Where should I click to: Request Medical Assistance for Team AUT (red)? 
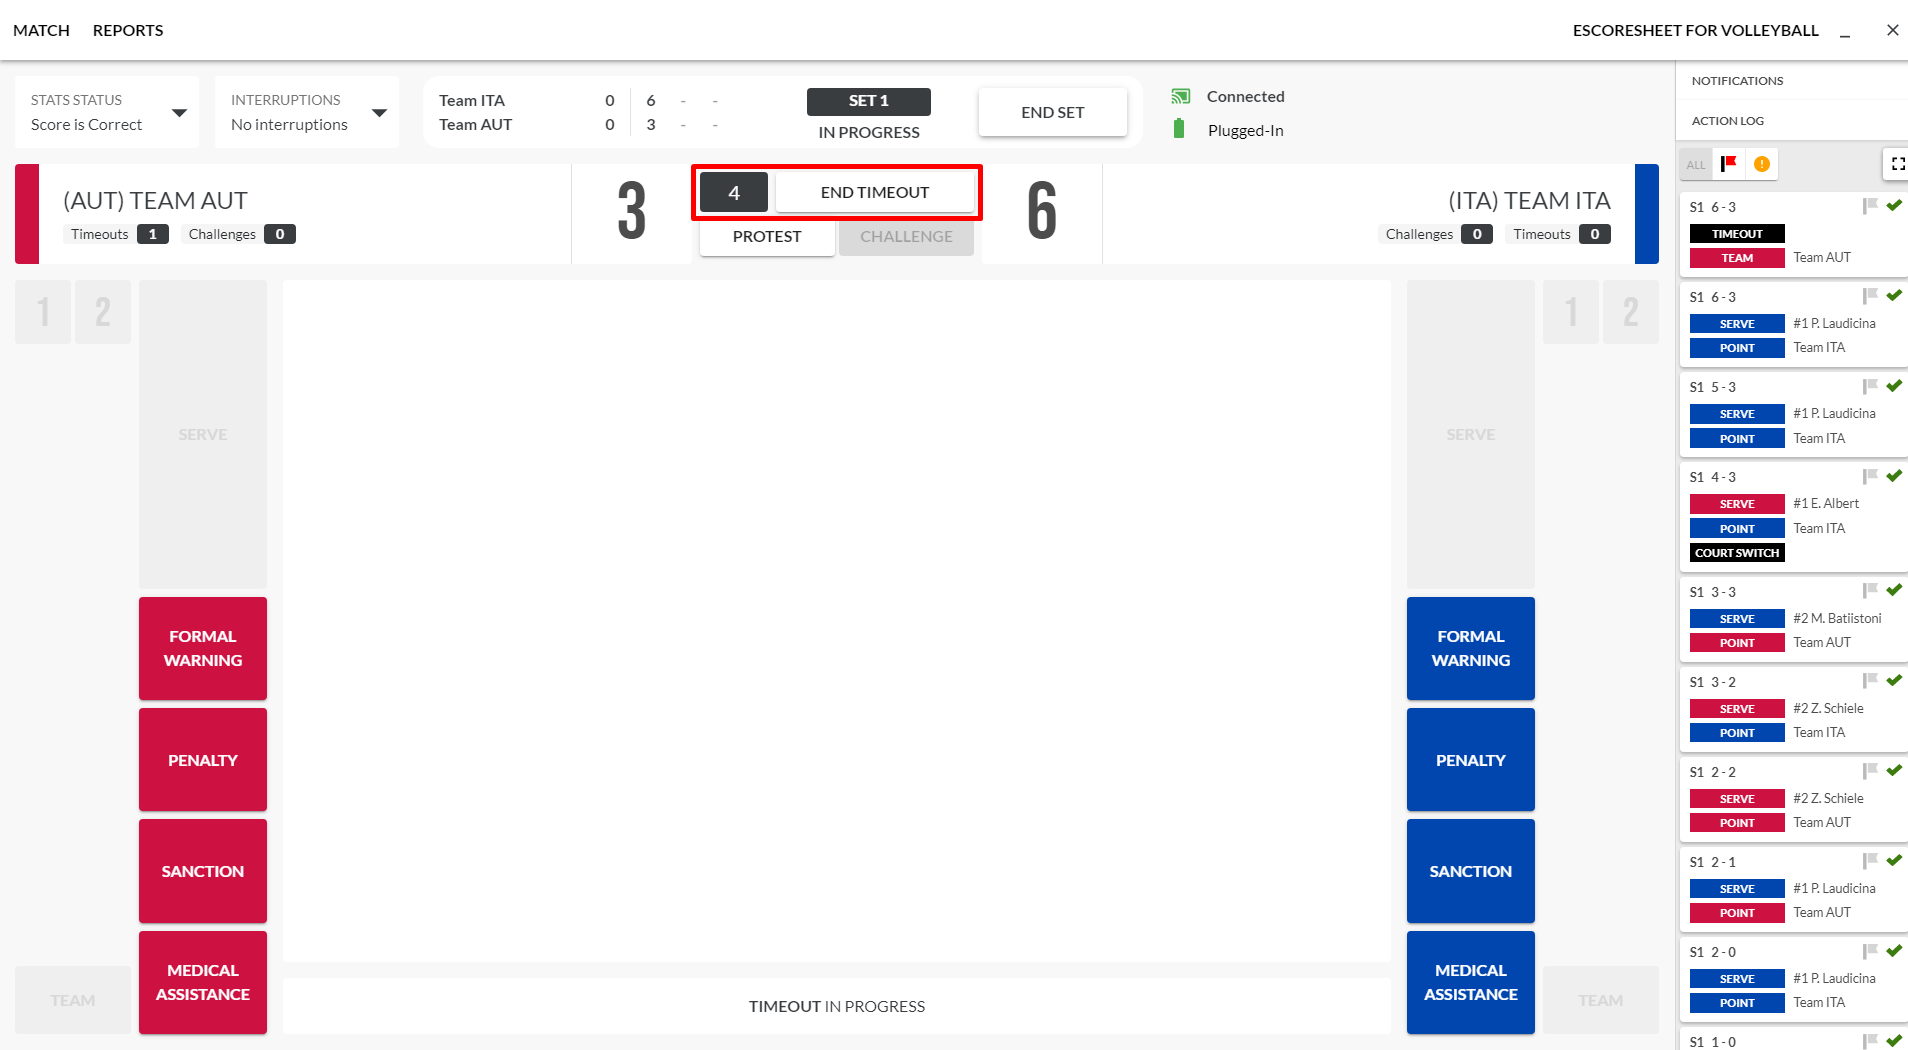pos(203,982)
